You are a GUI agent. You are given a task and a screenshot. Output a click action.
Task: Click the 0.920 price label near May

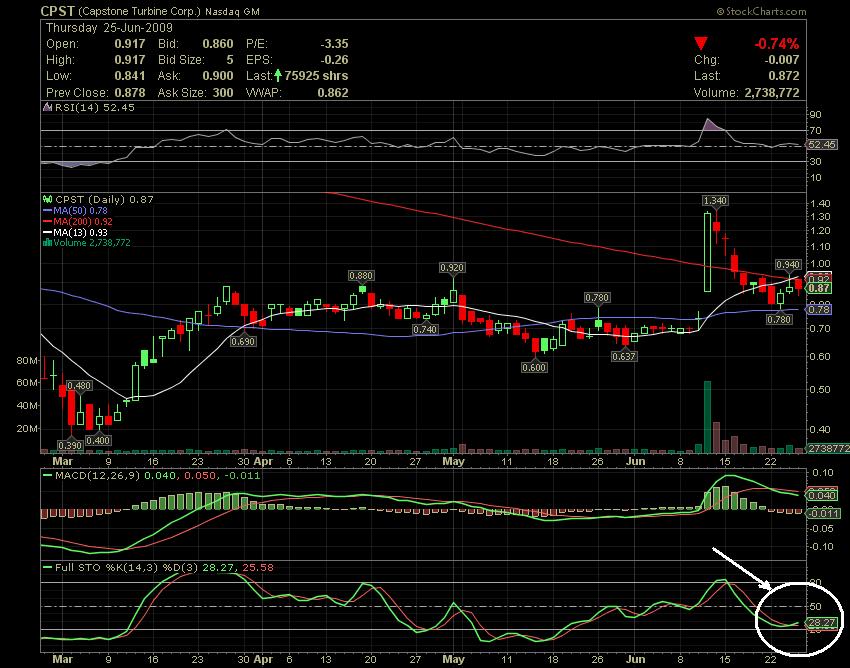(452, 267)
